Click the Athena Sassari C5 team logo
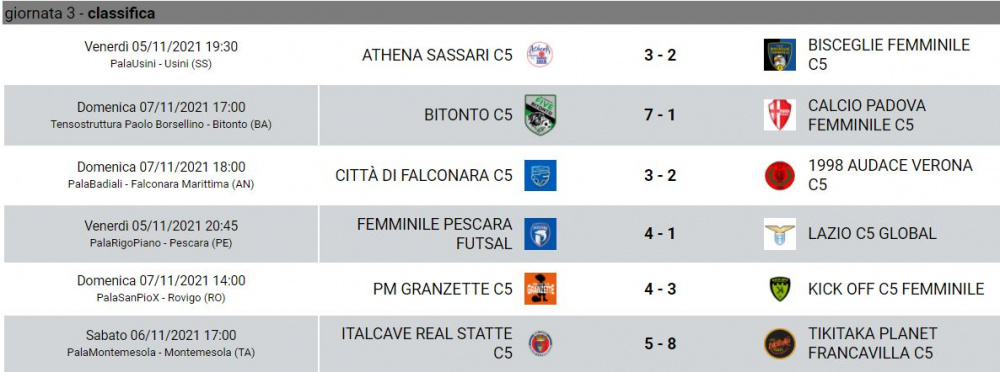This screenshot has width=1000, height=372. 540,55
